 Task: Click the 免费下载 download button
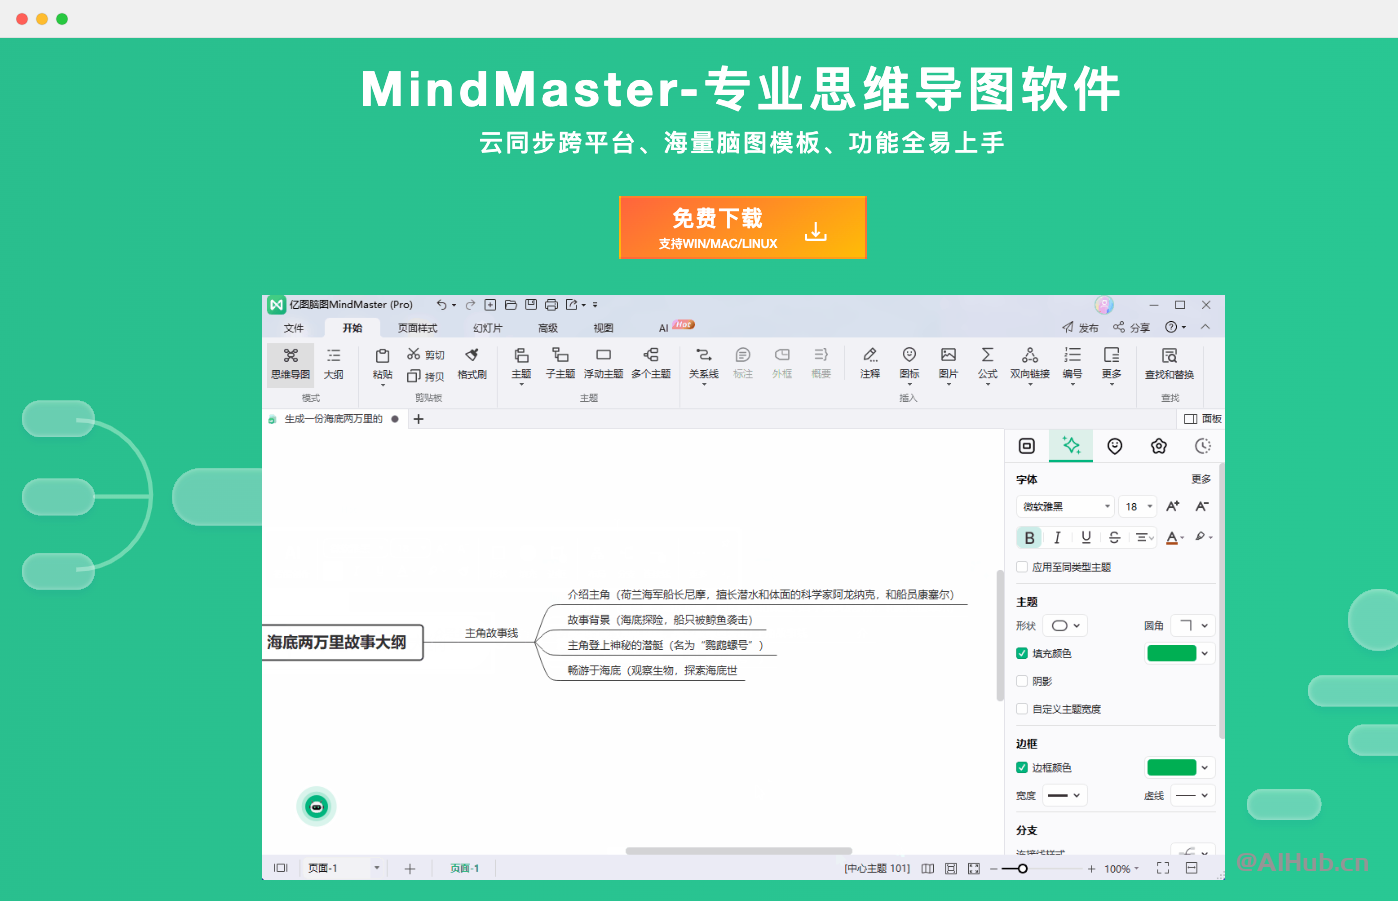pos(742,227)
